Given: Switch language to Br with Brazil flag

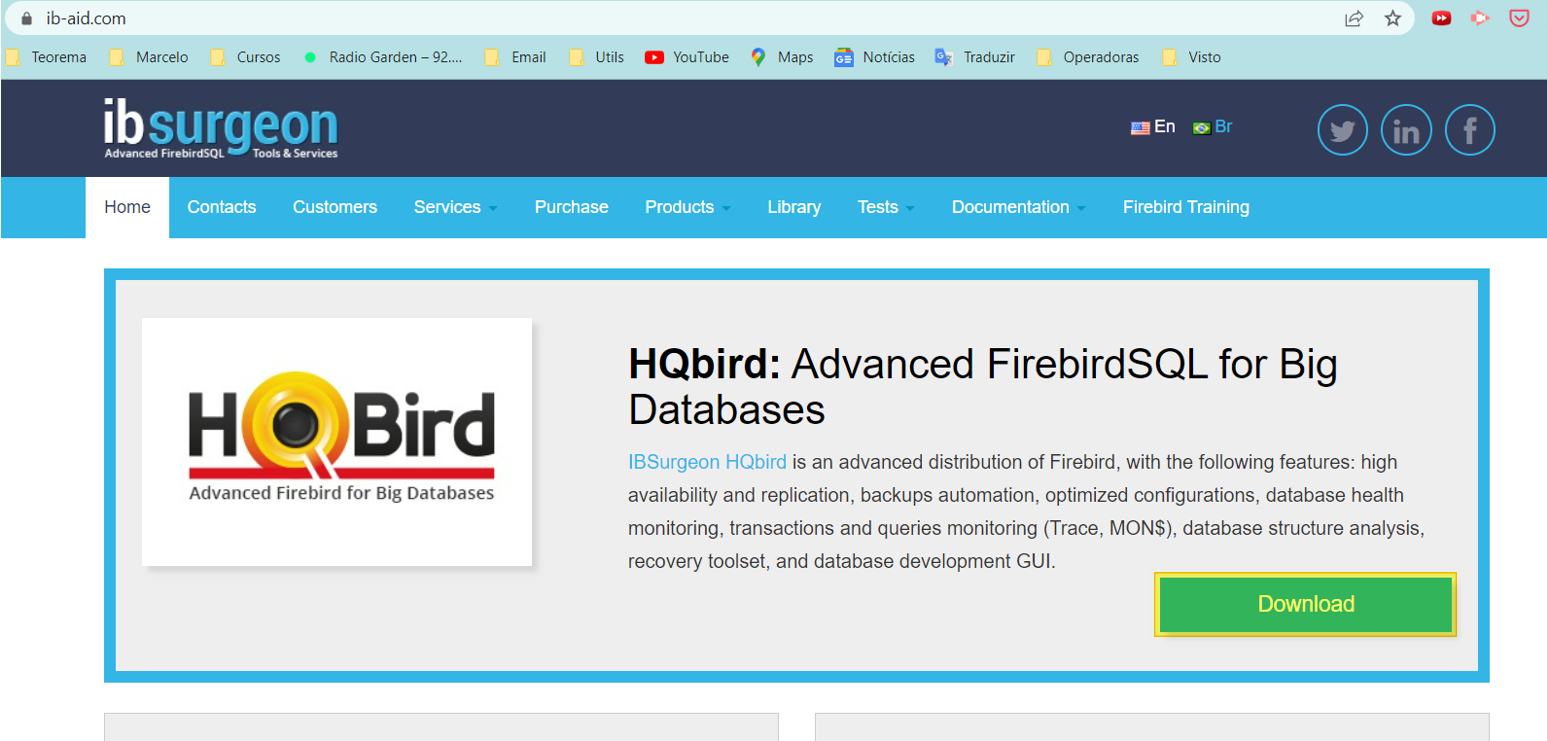Looking at the screenshot, I should click(x=1213, y=127).
